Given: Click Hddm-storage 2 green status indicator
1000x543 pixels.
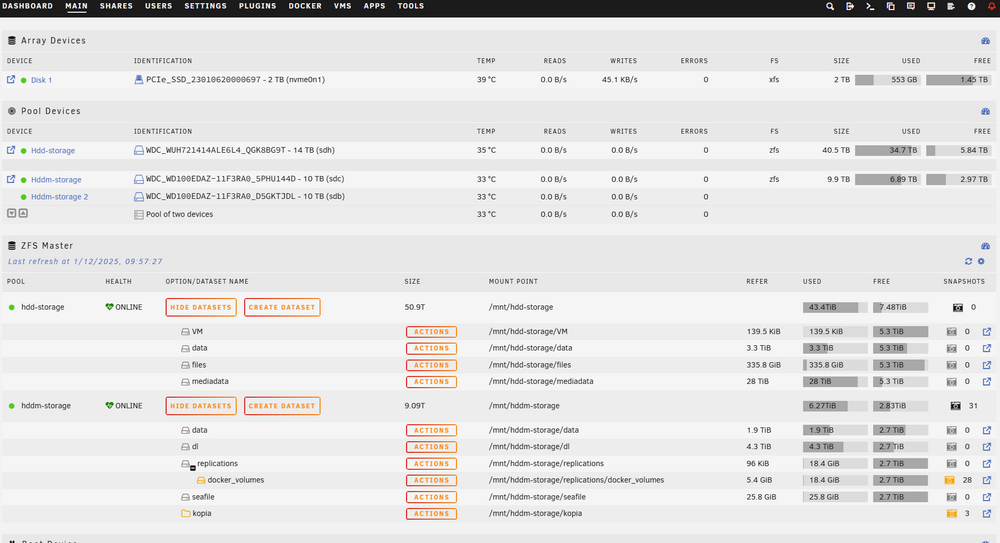Looking at the screenshot, I should pos(24,197).
